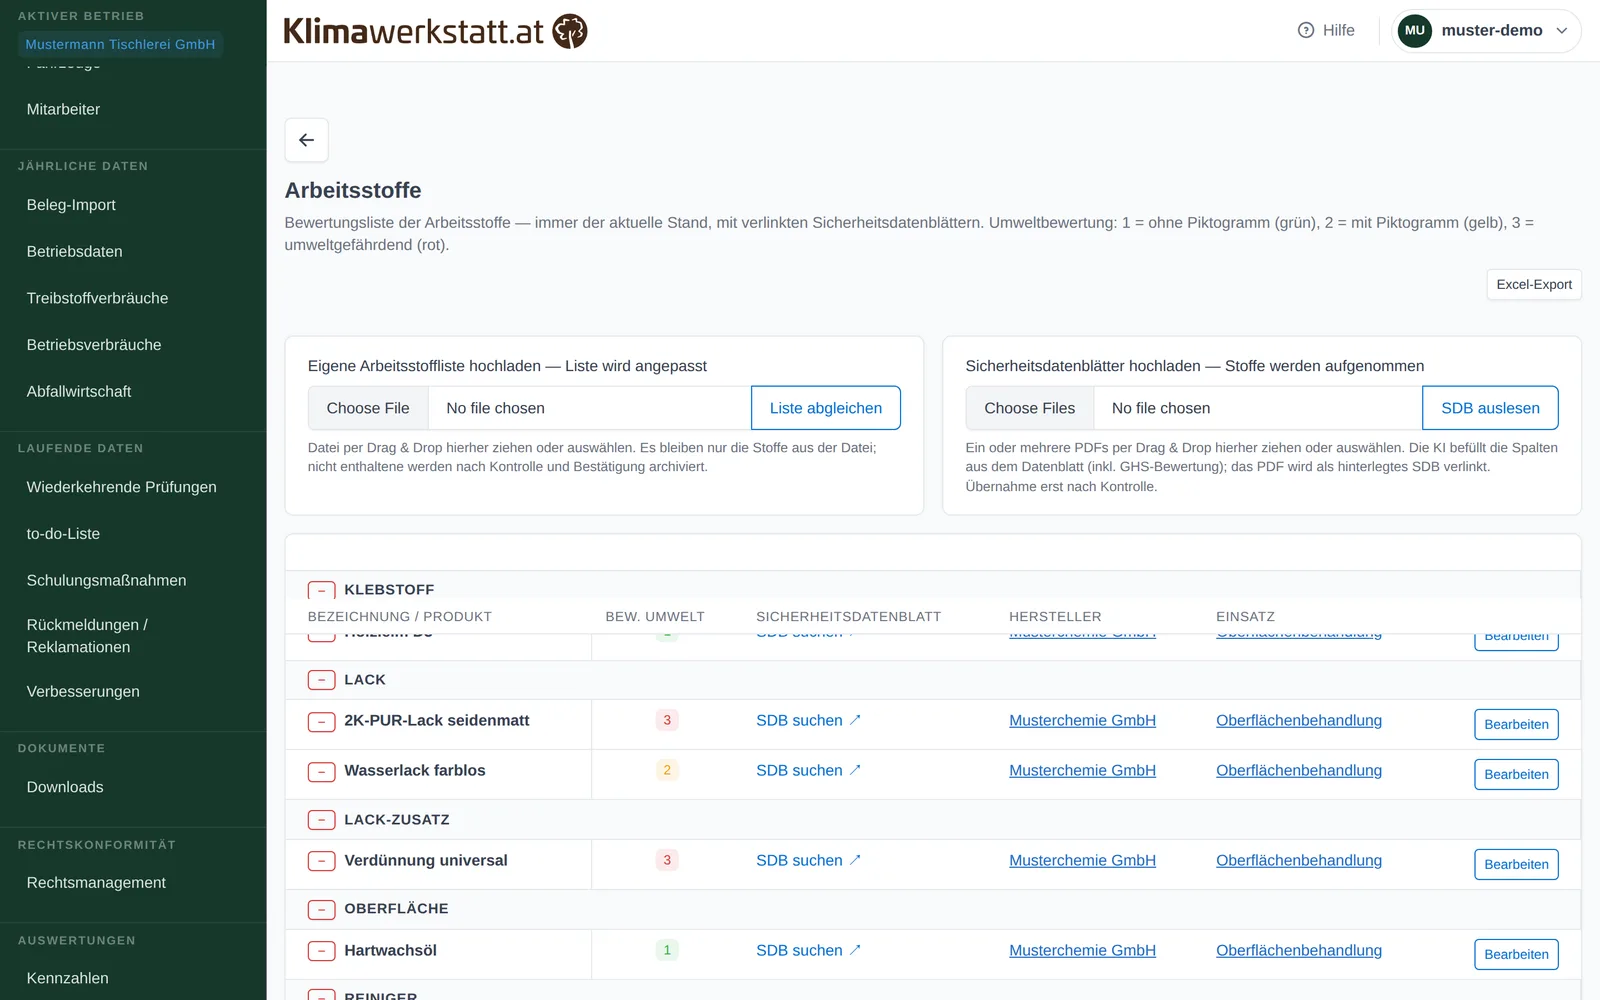The height and width of the screenshot is (1000, 1600).
Task: Click Bearbeiten for Wasserlack farblos
Action: pos(1516,774)
